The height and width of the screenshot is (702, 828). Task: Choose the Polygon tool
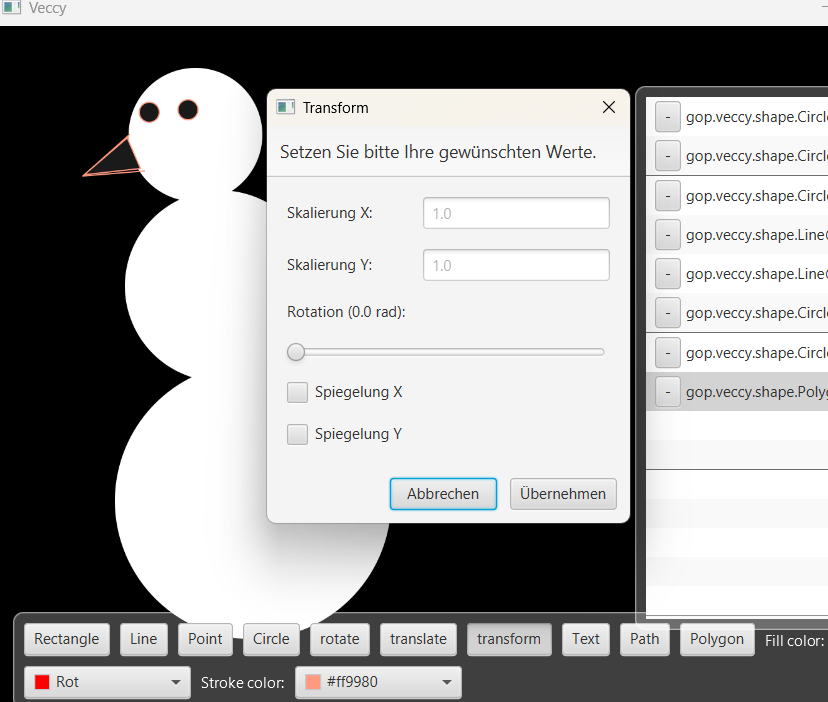coord(717,639)
